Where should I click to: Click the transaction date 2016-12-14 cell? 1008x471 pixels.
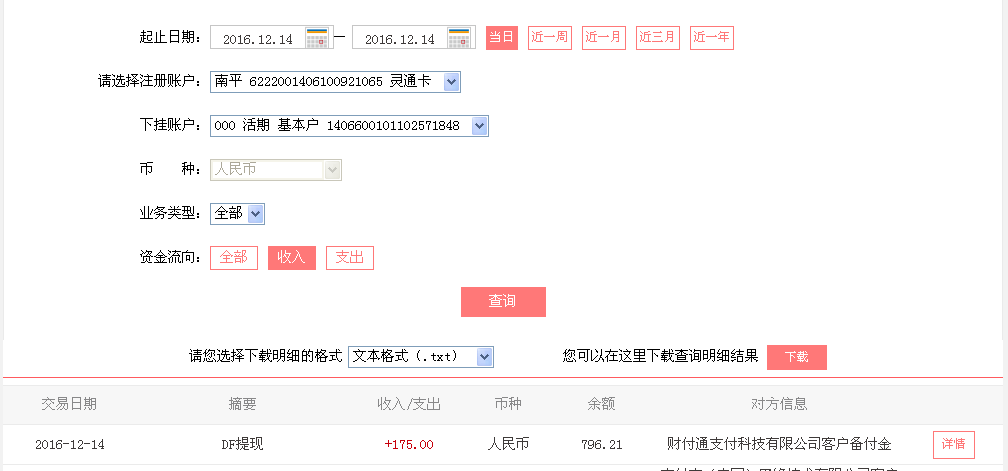pos(70,445)
